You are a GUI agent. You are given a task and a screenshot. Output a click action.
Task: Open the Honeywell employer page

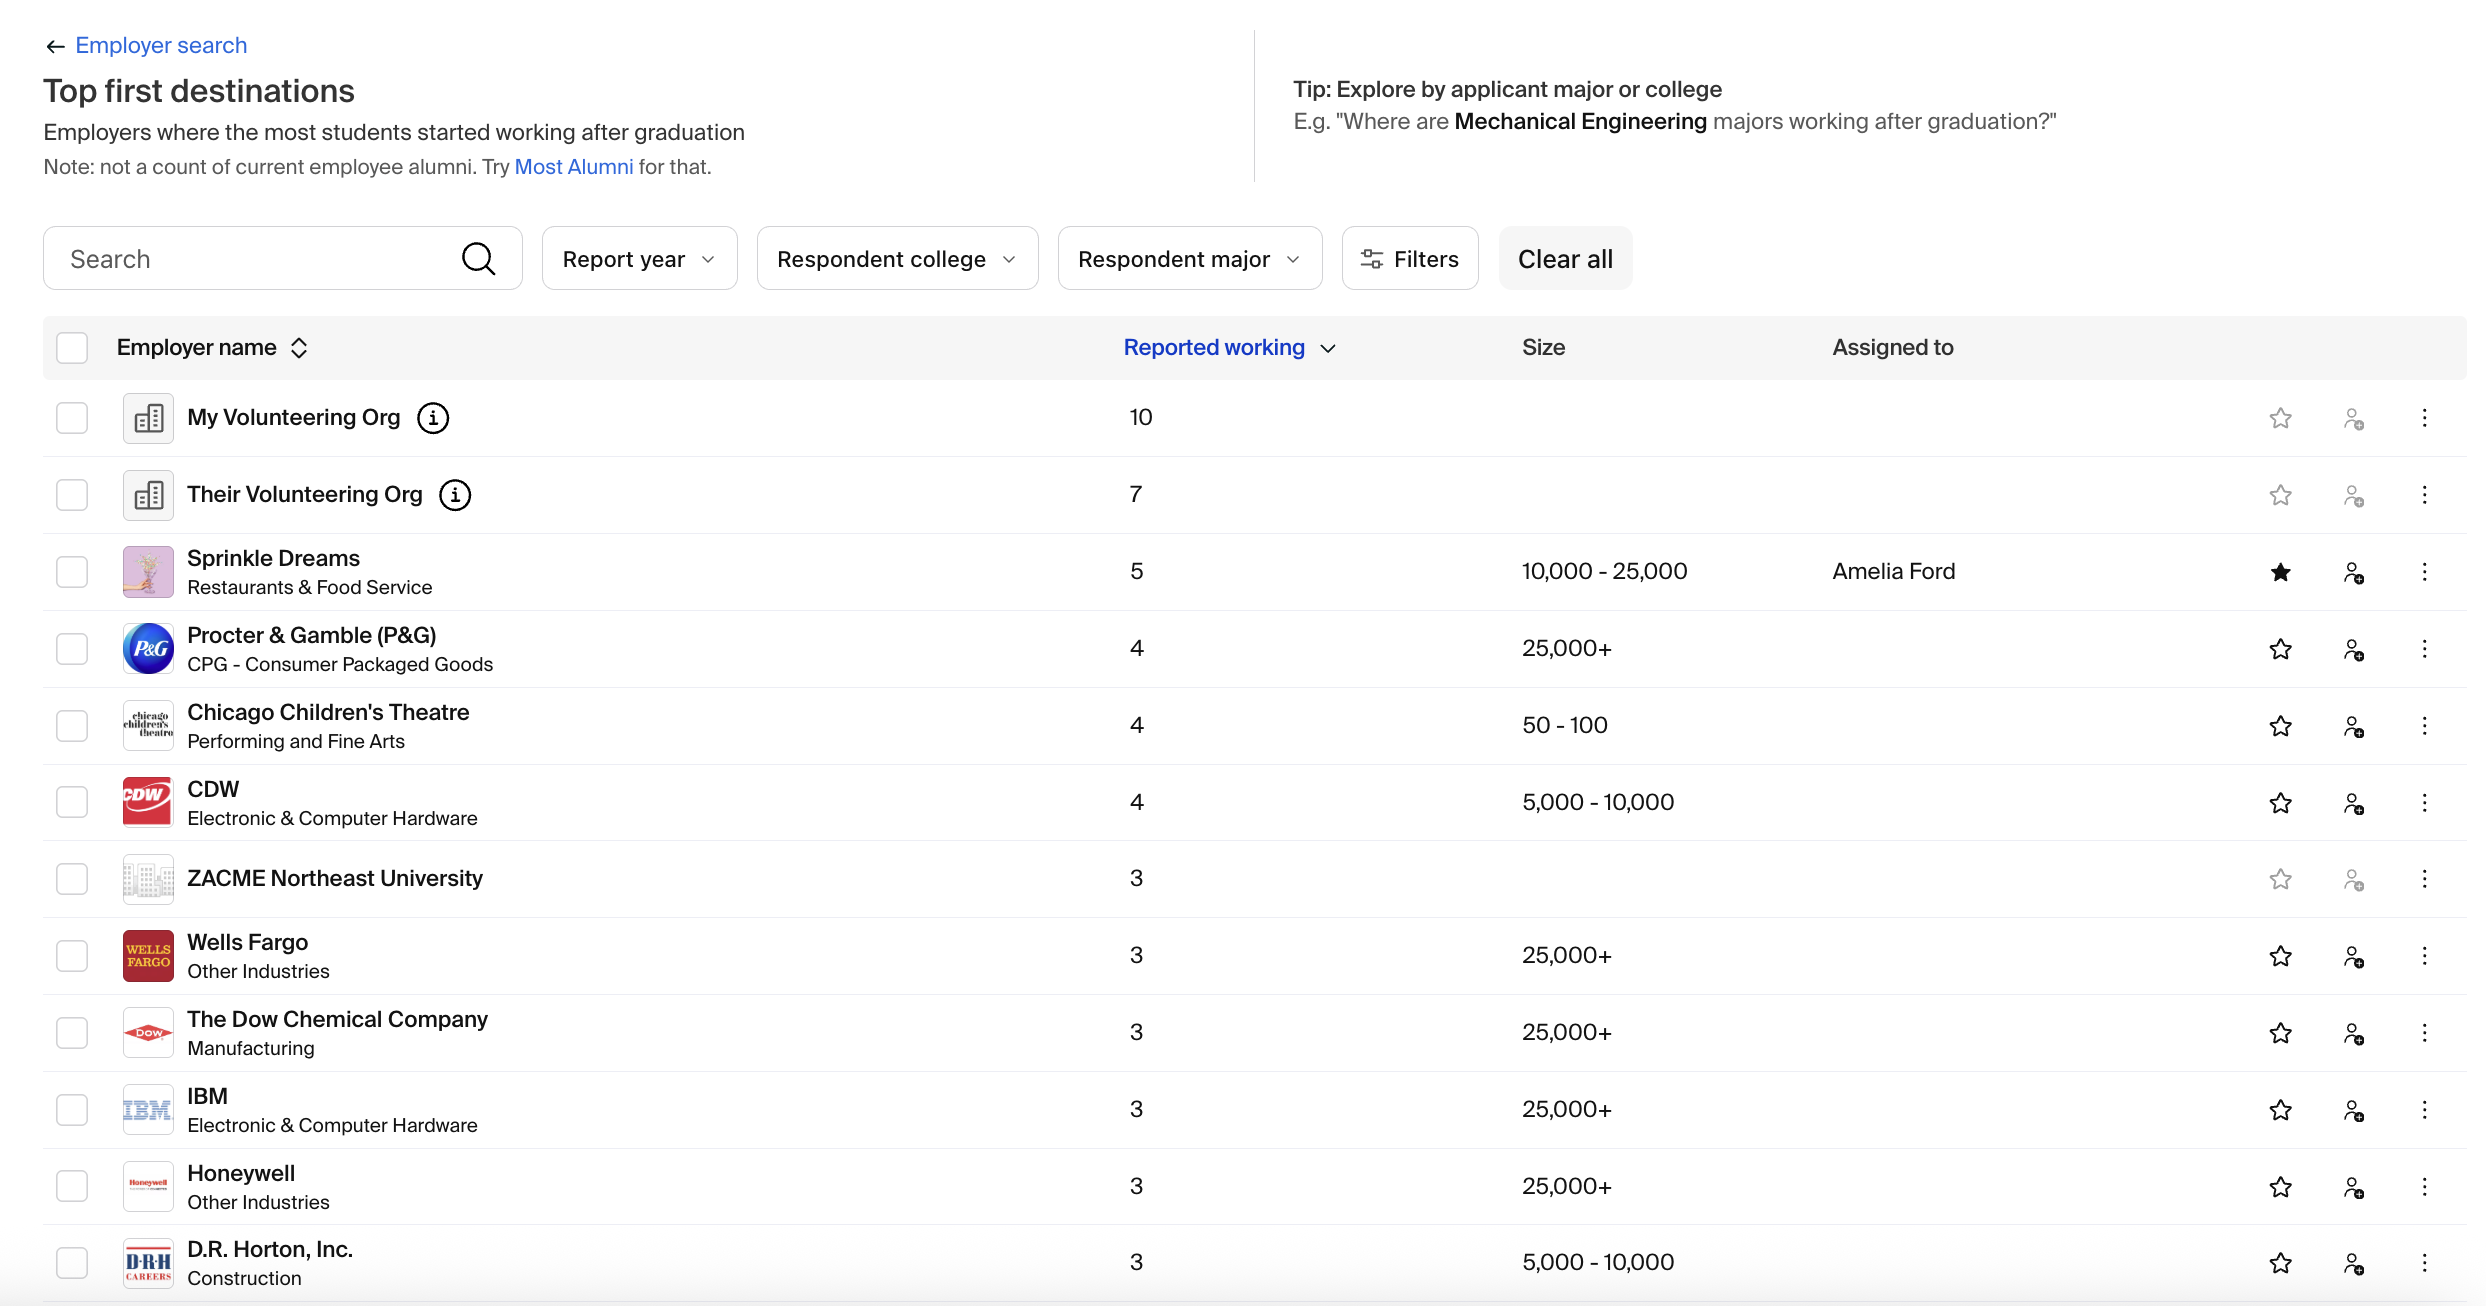241,1173
